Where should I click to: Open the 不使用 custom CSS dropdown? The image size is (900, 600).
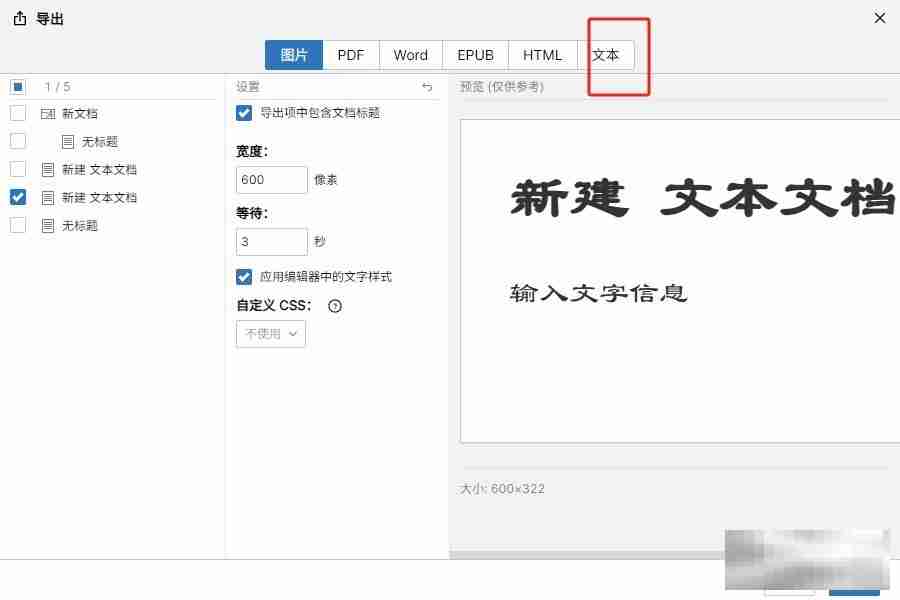coord(271,334)
